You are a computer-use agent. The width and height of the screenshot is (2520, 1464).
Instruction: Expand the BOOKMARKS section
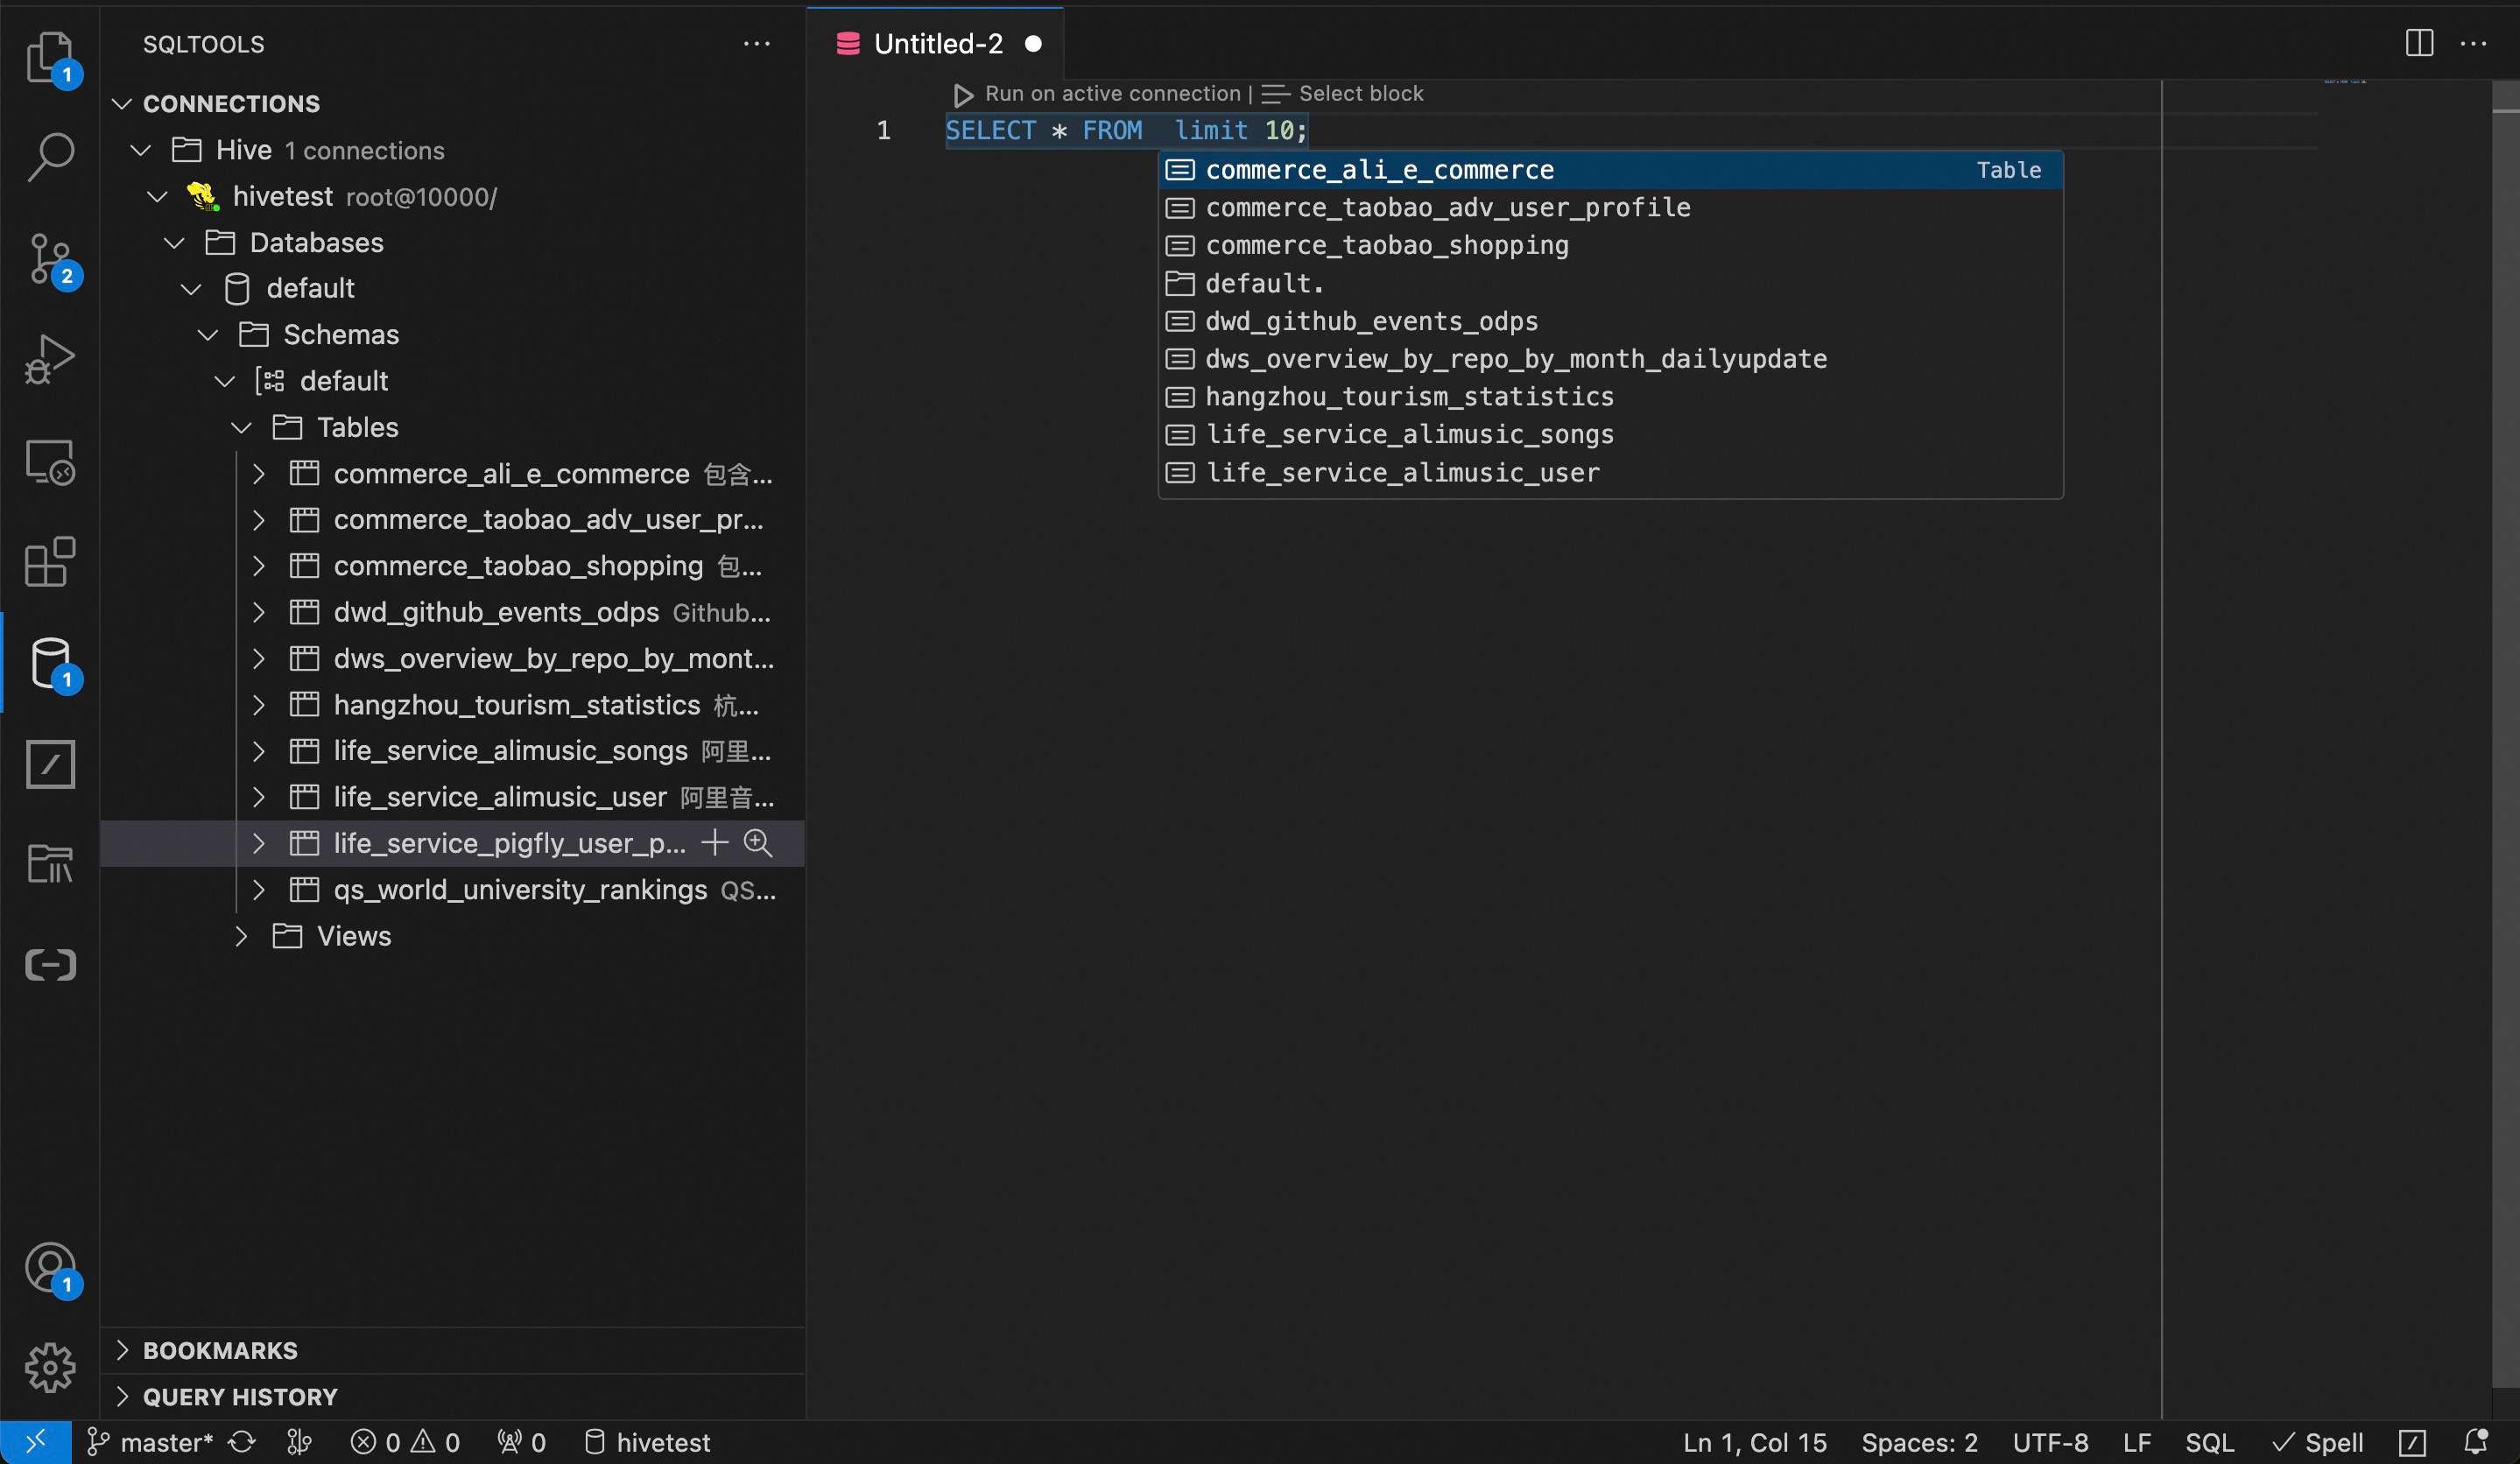[122, 1350]
